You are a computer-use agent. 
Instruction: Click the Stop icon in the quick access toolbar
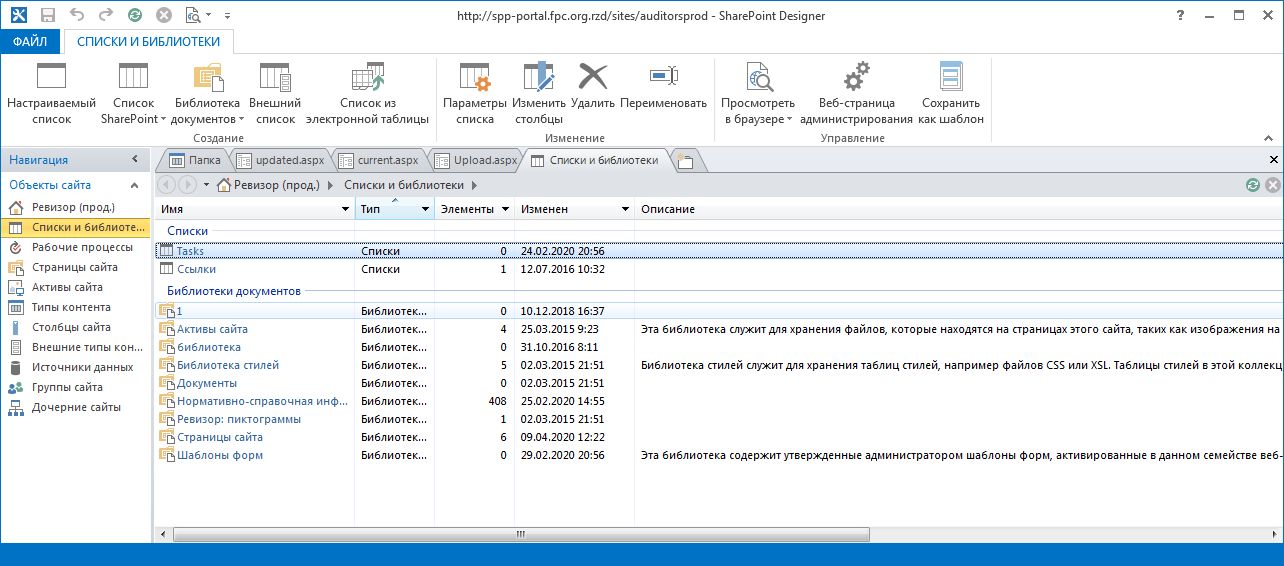click(164, 15)
